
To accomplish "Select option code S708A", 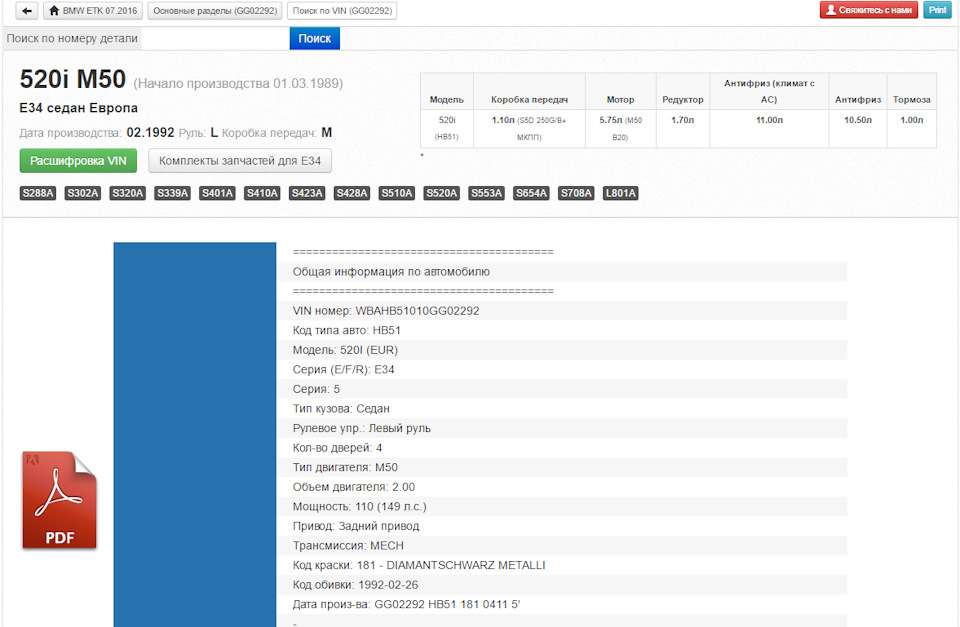I will [x=576, y=193].
